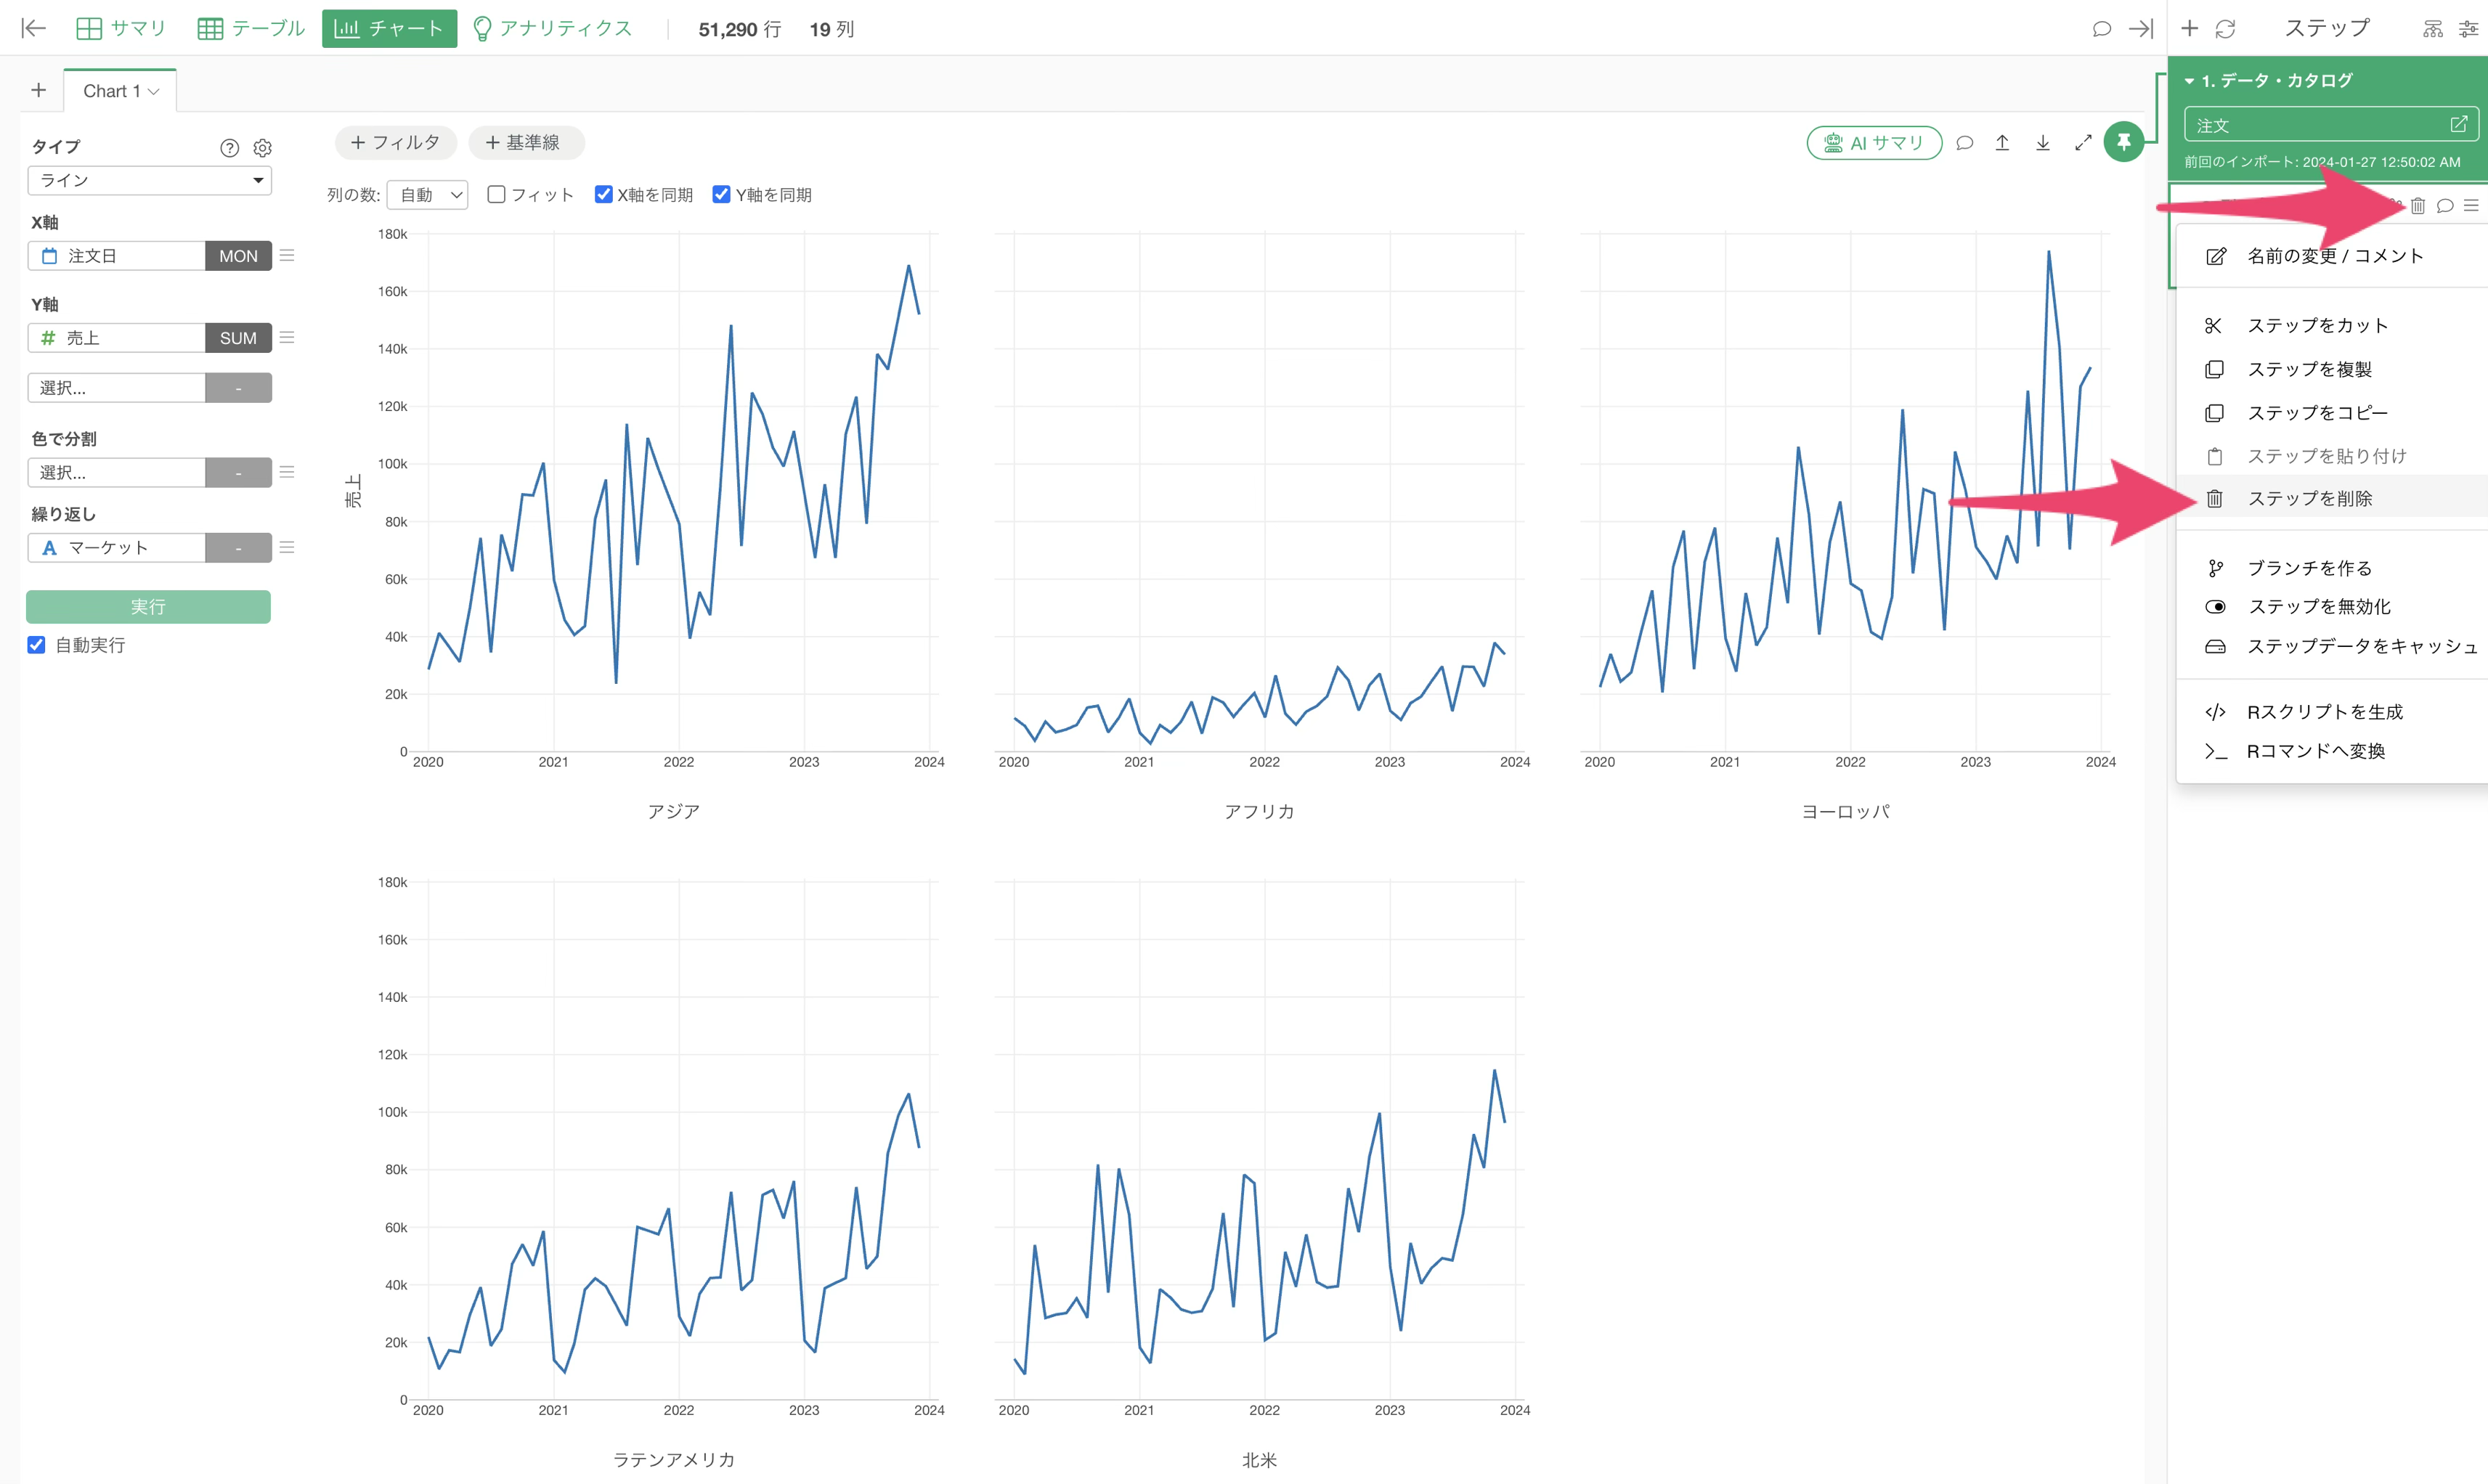Open the MON date unit dropdown
The width and height of the screenshot is (2488, 1484).
coord(238,256)
